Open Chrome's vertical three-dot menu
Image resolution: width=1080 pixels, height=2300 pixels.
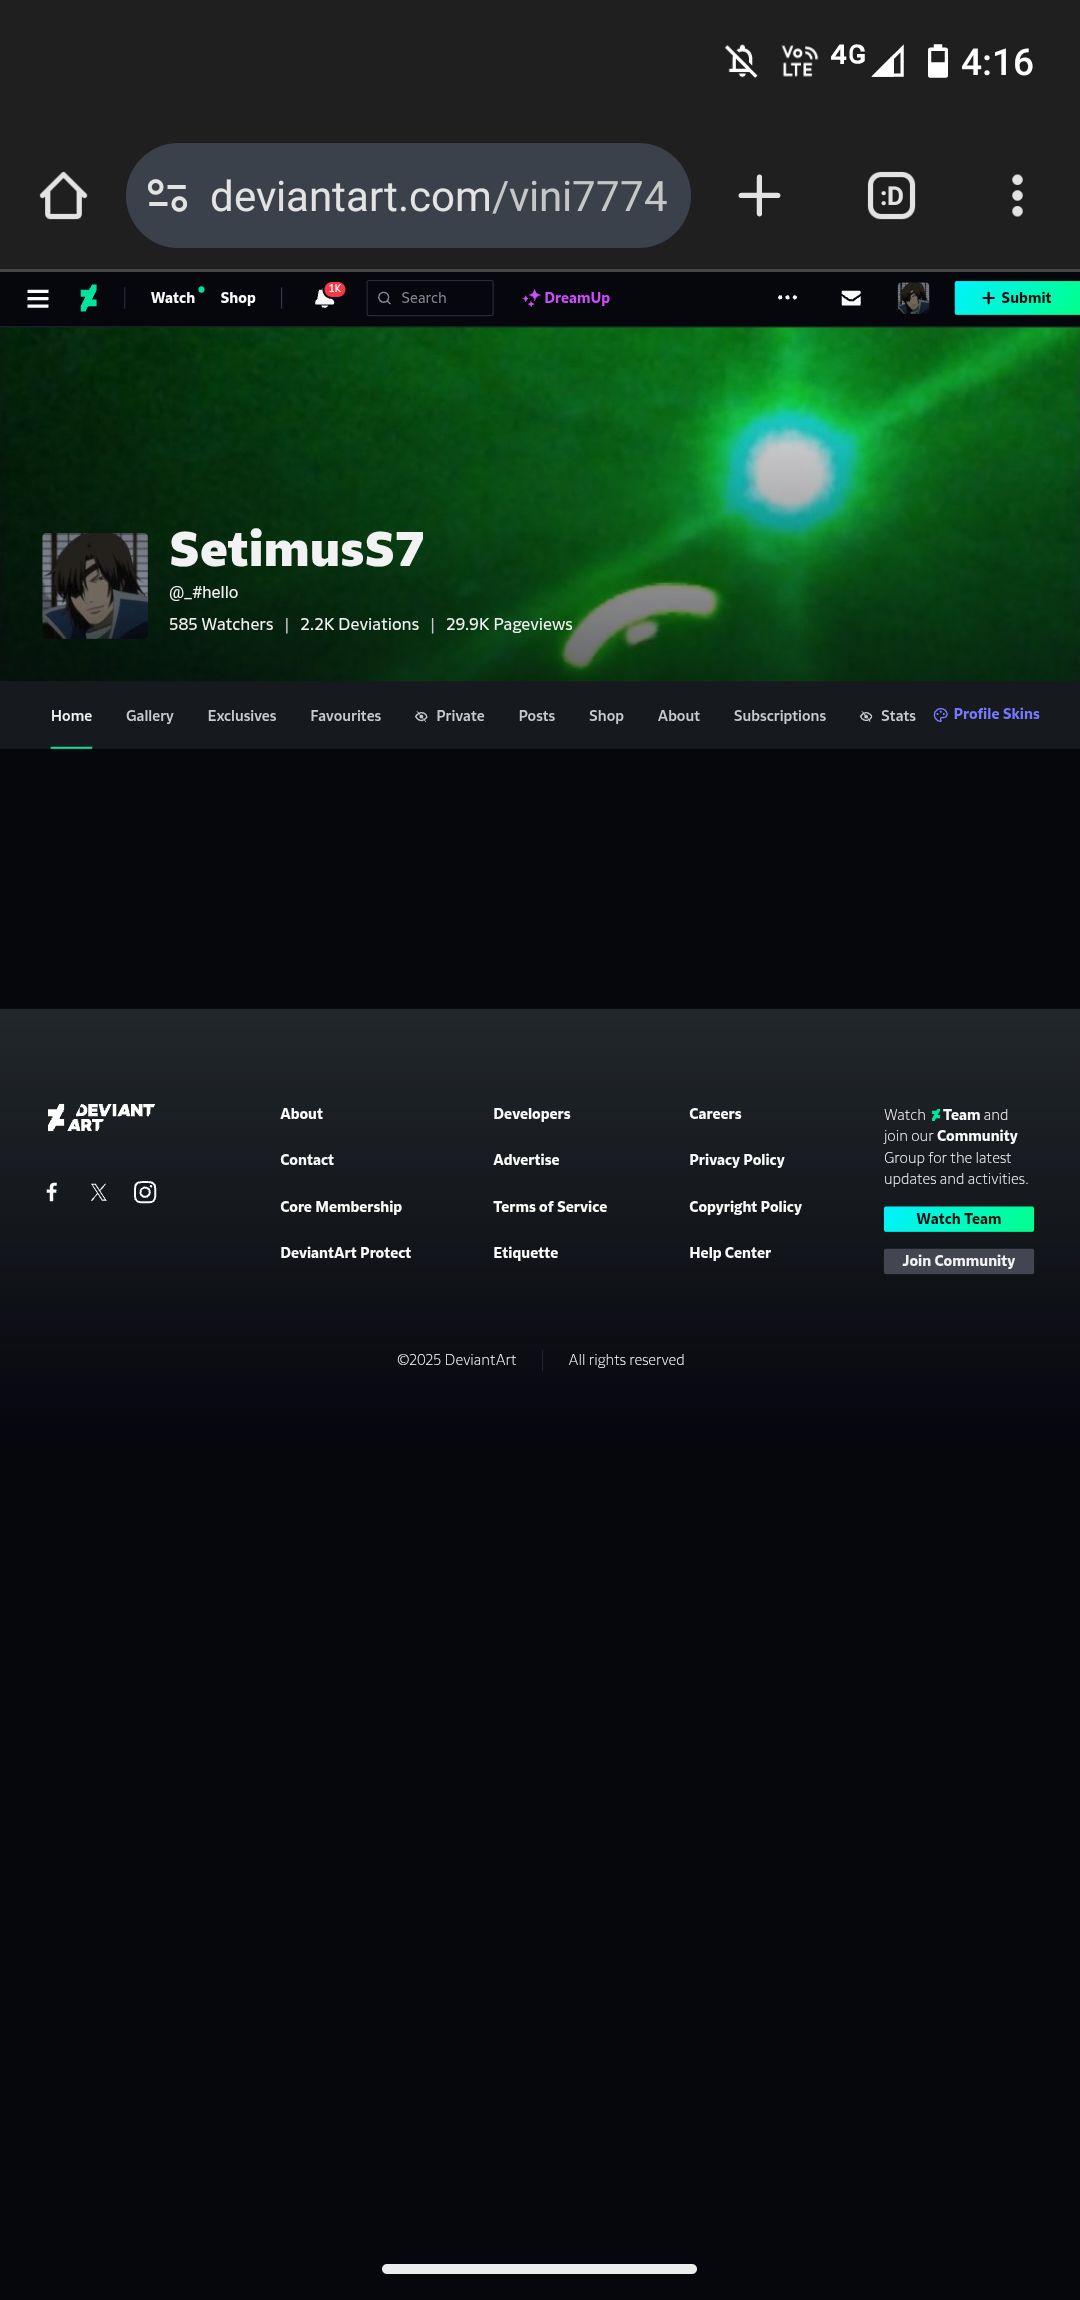[x=1017, y=196]
